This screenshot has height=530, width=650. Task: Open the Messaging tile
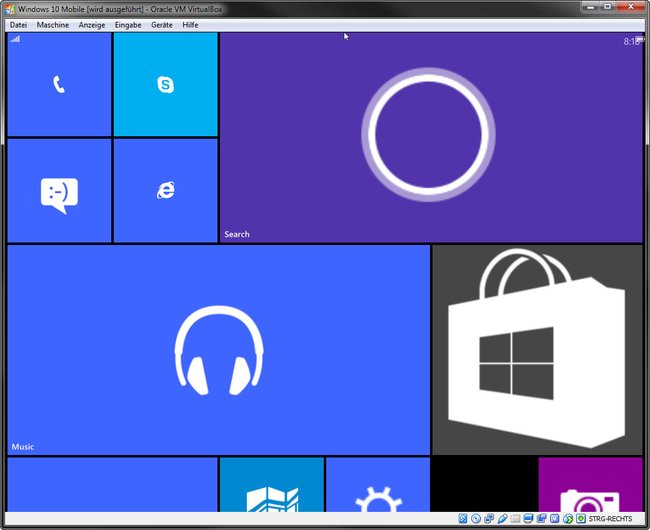pos(59,191)
